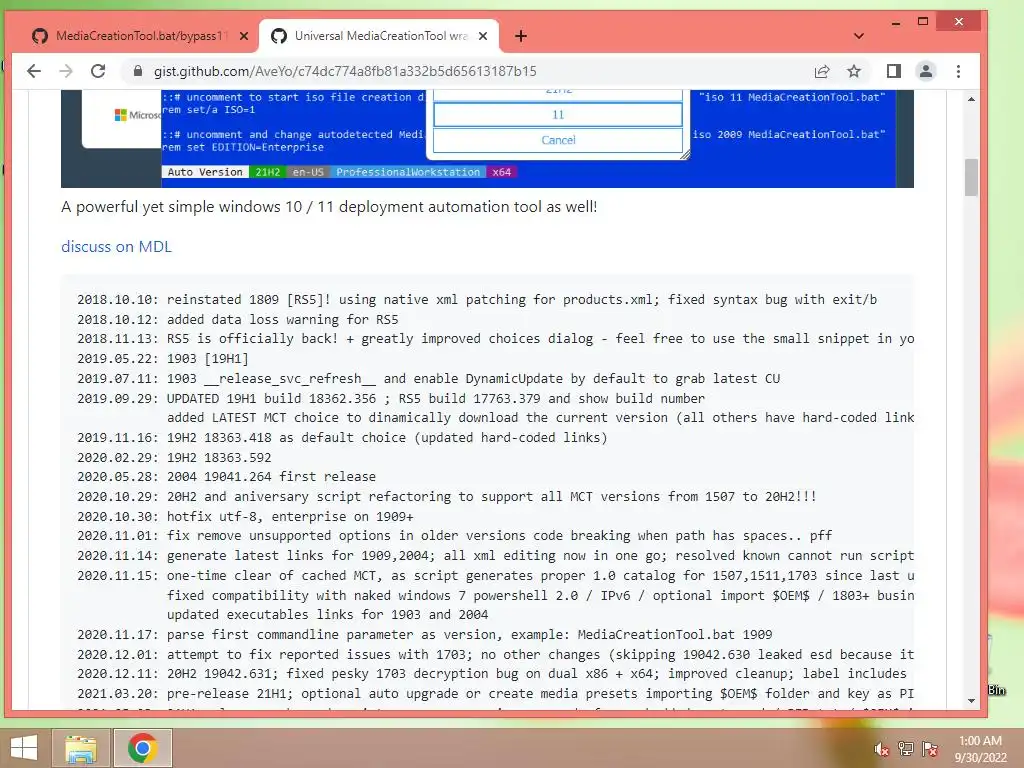
Task: Click the vertical scrollbar thumb
Action: (971, 177)
